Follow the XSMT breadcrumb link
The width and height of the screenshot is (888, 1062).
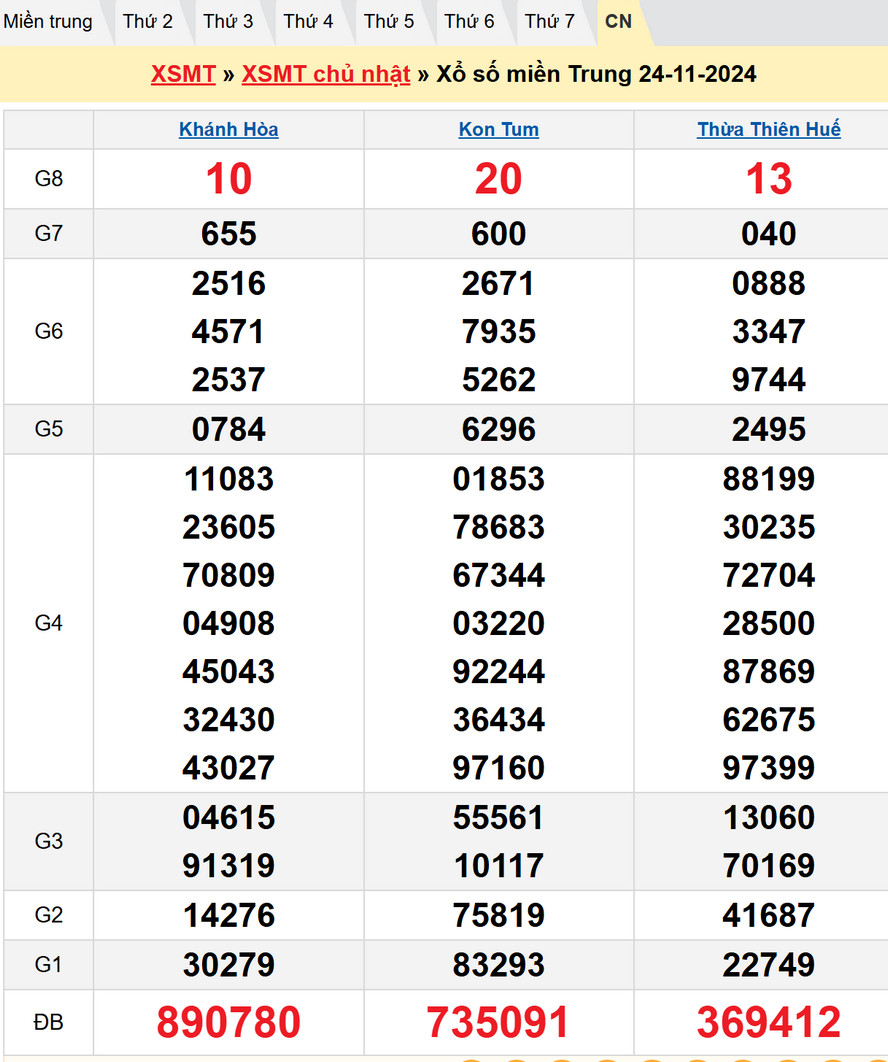(183, 74)
